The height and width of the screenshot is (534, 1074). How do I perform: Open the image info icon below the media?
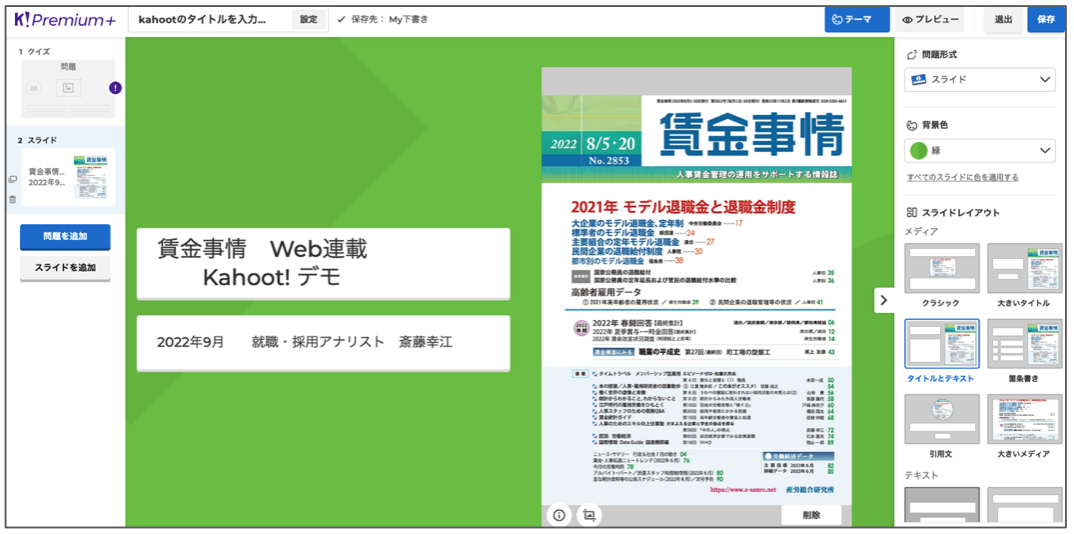click(559, 515)
